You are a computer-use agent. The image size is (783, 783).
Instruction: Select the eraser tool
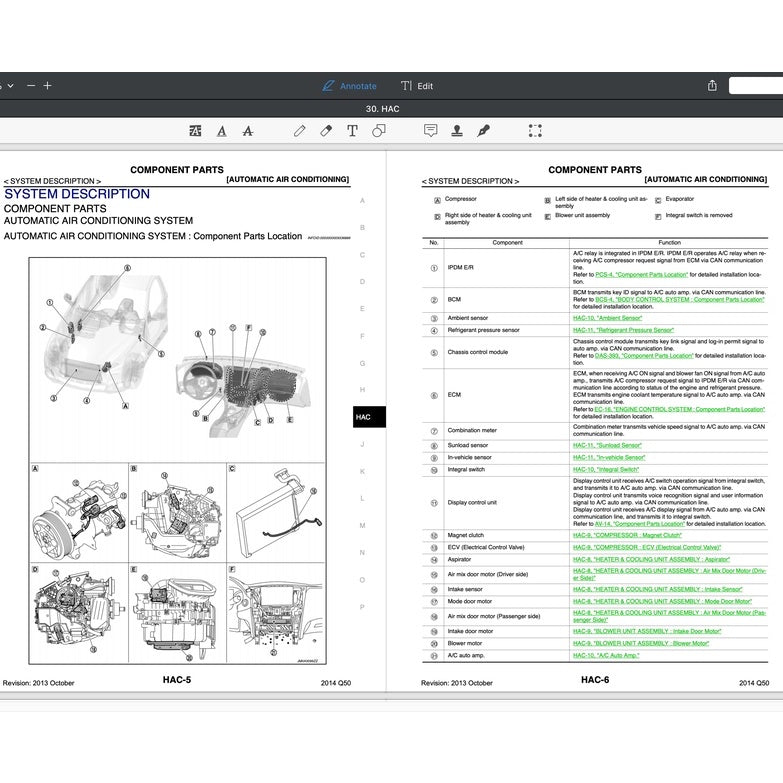[325, 131]
